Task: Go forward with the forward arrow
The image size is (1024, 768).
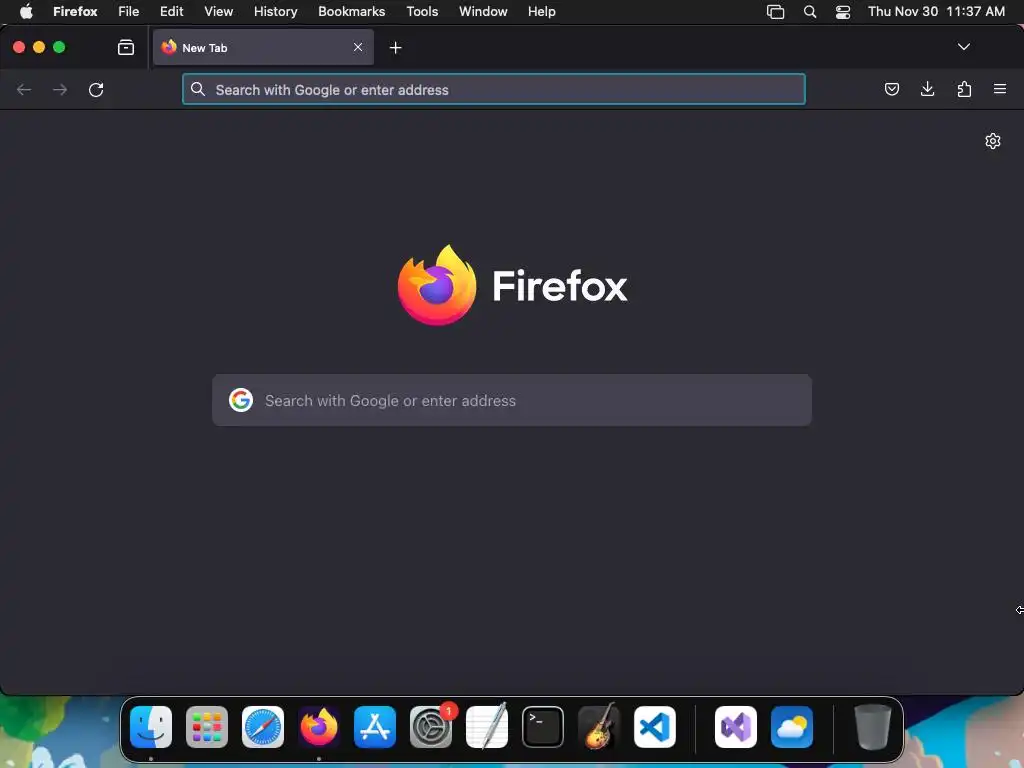Action: point(60,89)
